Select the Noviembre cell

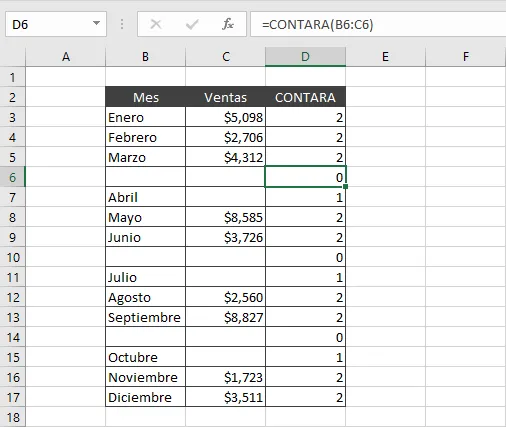pyautogui.click(x=145, y=377)
